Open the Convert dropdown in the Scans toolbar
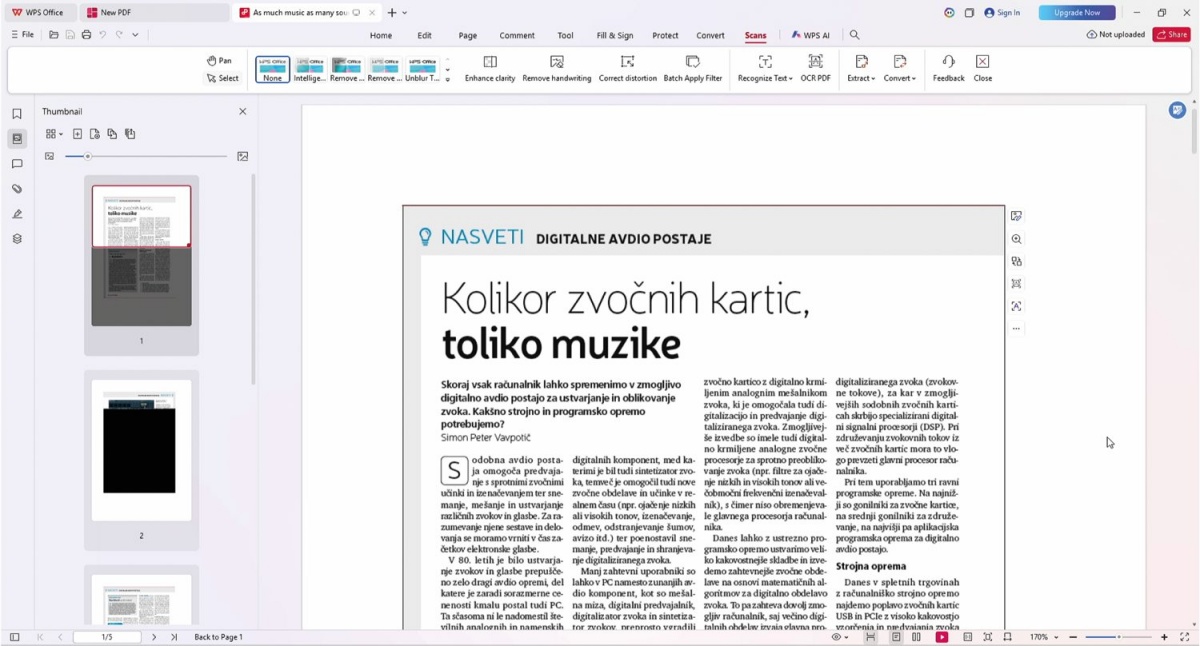The width and height of the screenshot is (1200, 646). click(x=900, y=68)
